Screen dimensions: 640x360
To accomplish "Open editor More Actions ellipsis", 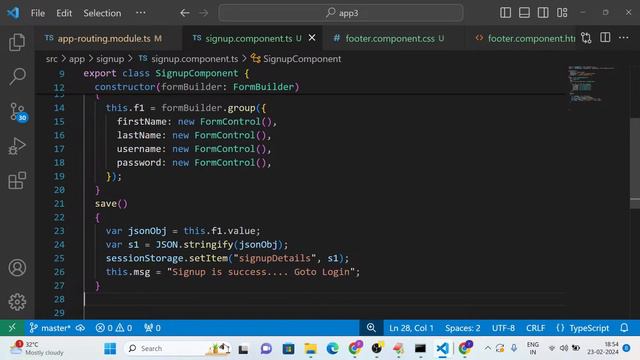I will (624, 38).
